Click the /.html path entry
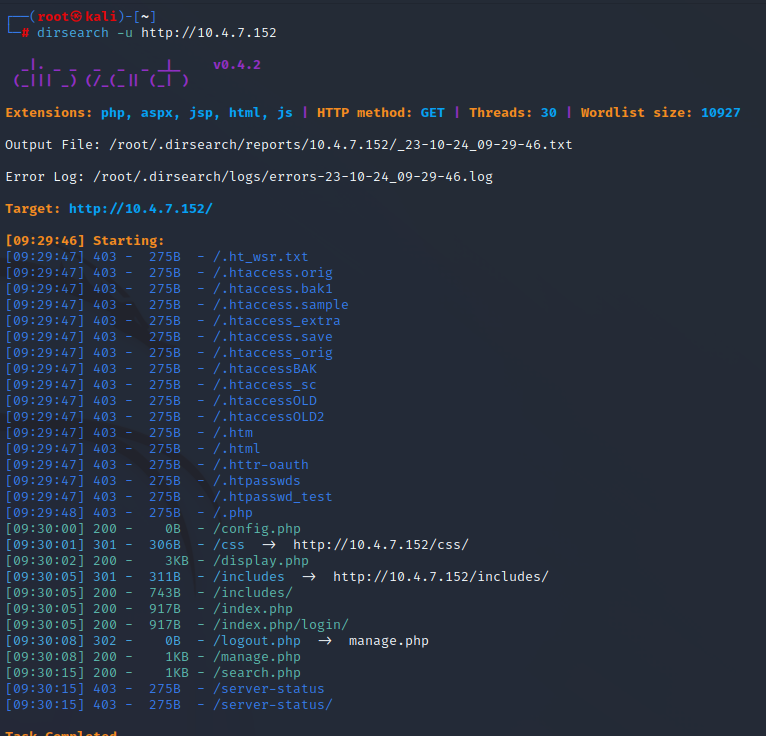 pyautogui.click(x=237, y=449)
